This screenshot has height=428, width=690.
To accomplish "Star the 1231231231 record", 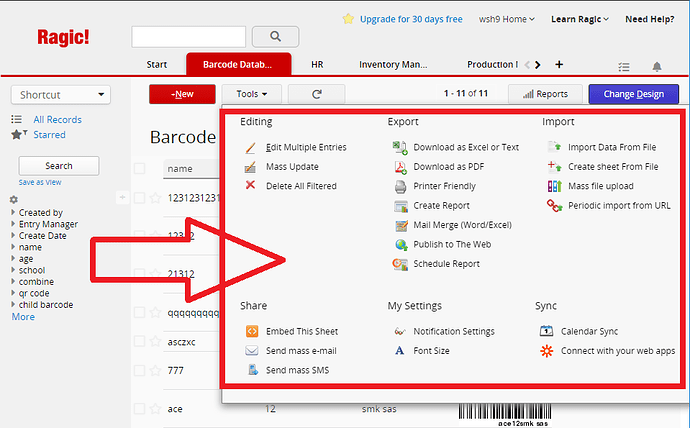I will coord(155,198).
